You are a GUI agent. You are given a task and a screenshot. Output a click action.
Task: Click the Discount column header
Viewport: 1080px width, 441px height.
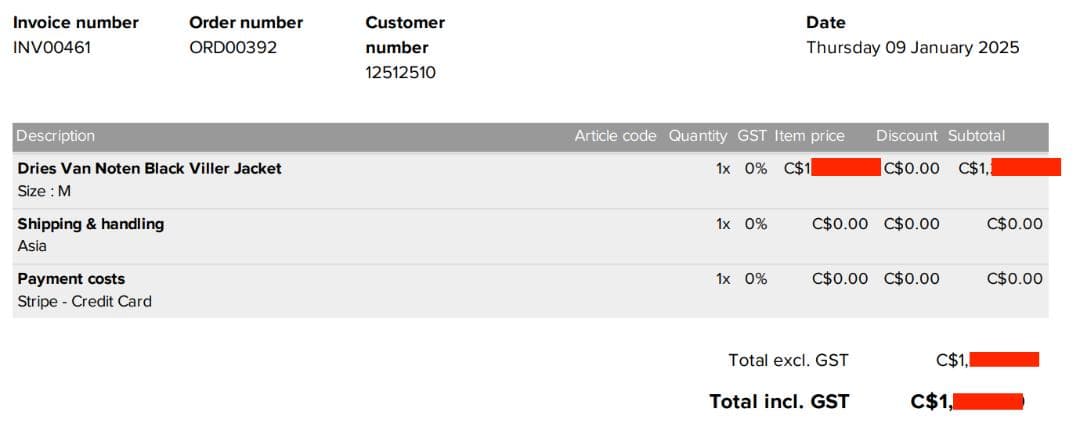tap(907, 136)
